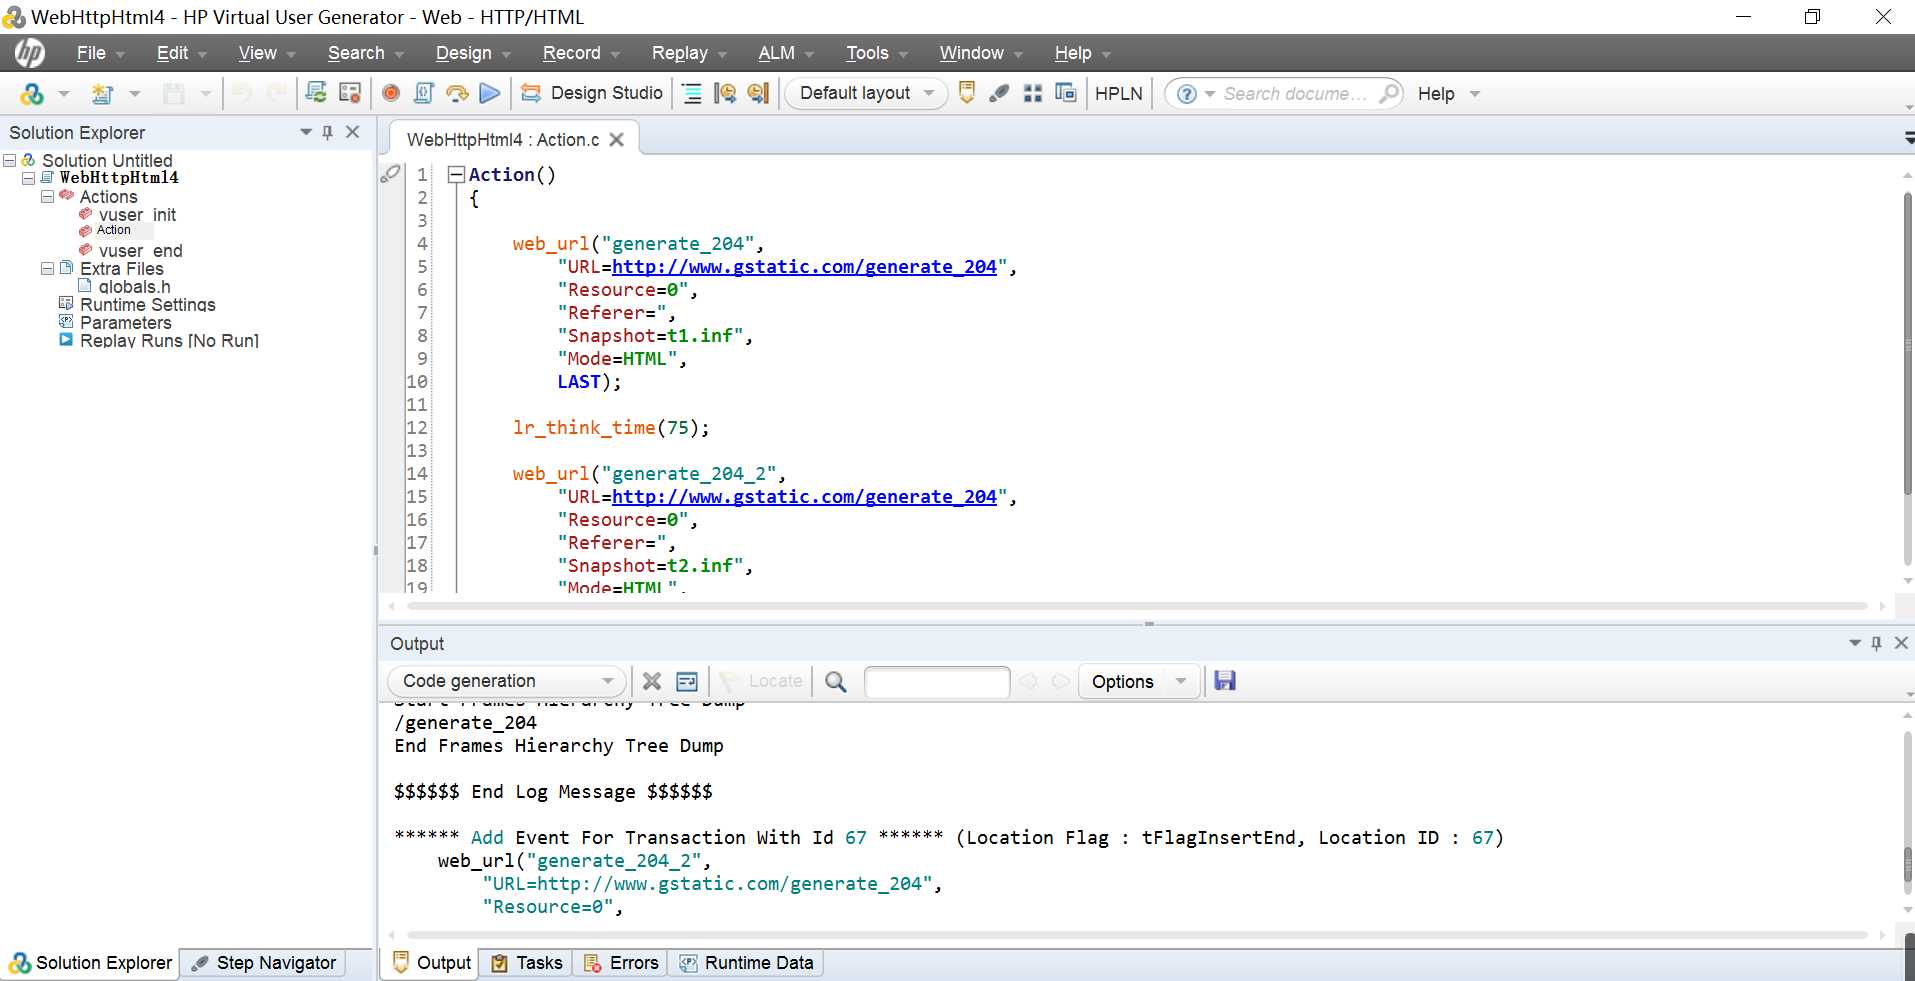1915x981 pixels.
Task: Open Design Studio
Action: 591,93
